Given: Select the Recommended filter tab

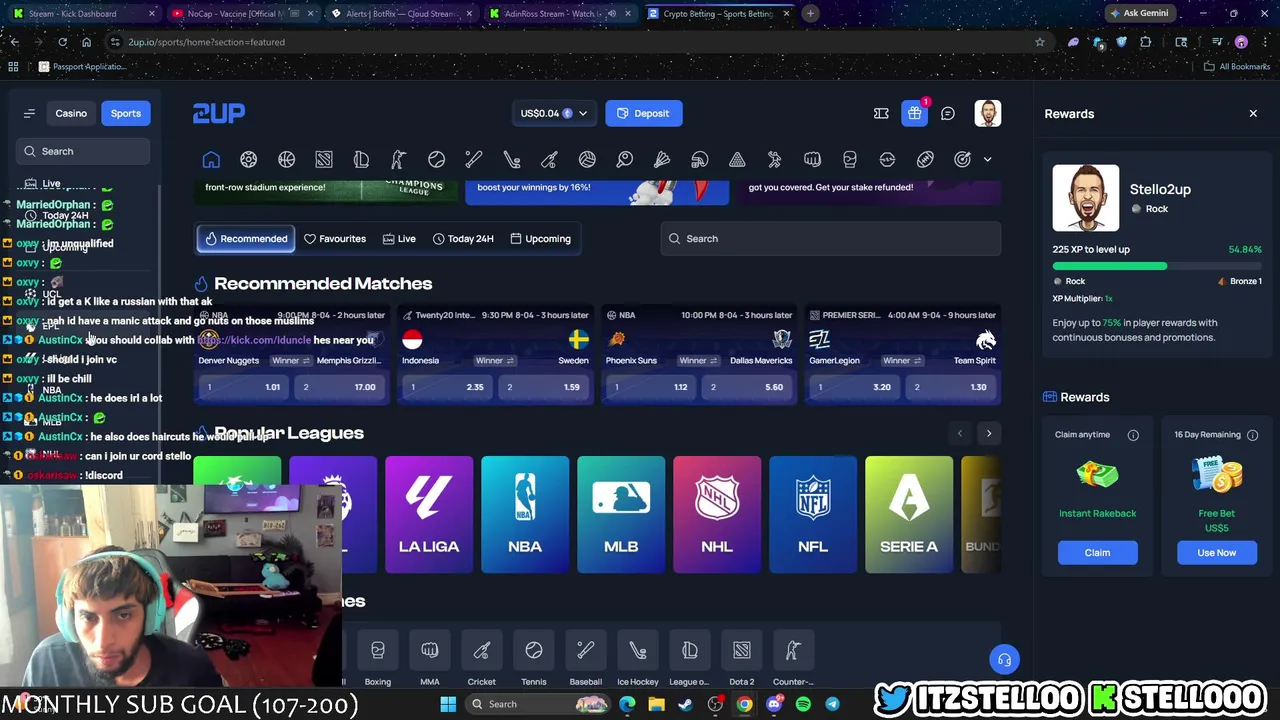Looking at the screenshot, I should pos(246,239).
